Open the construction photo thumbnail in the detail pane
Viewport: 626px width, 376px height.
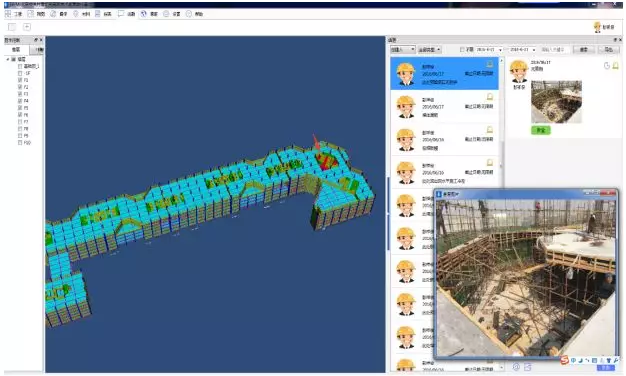coord(556,102)
